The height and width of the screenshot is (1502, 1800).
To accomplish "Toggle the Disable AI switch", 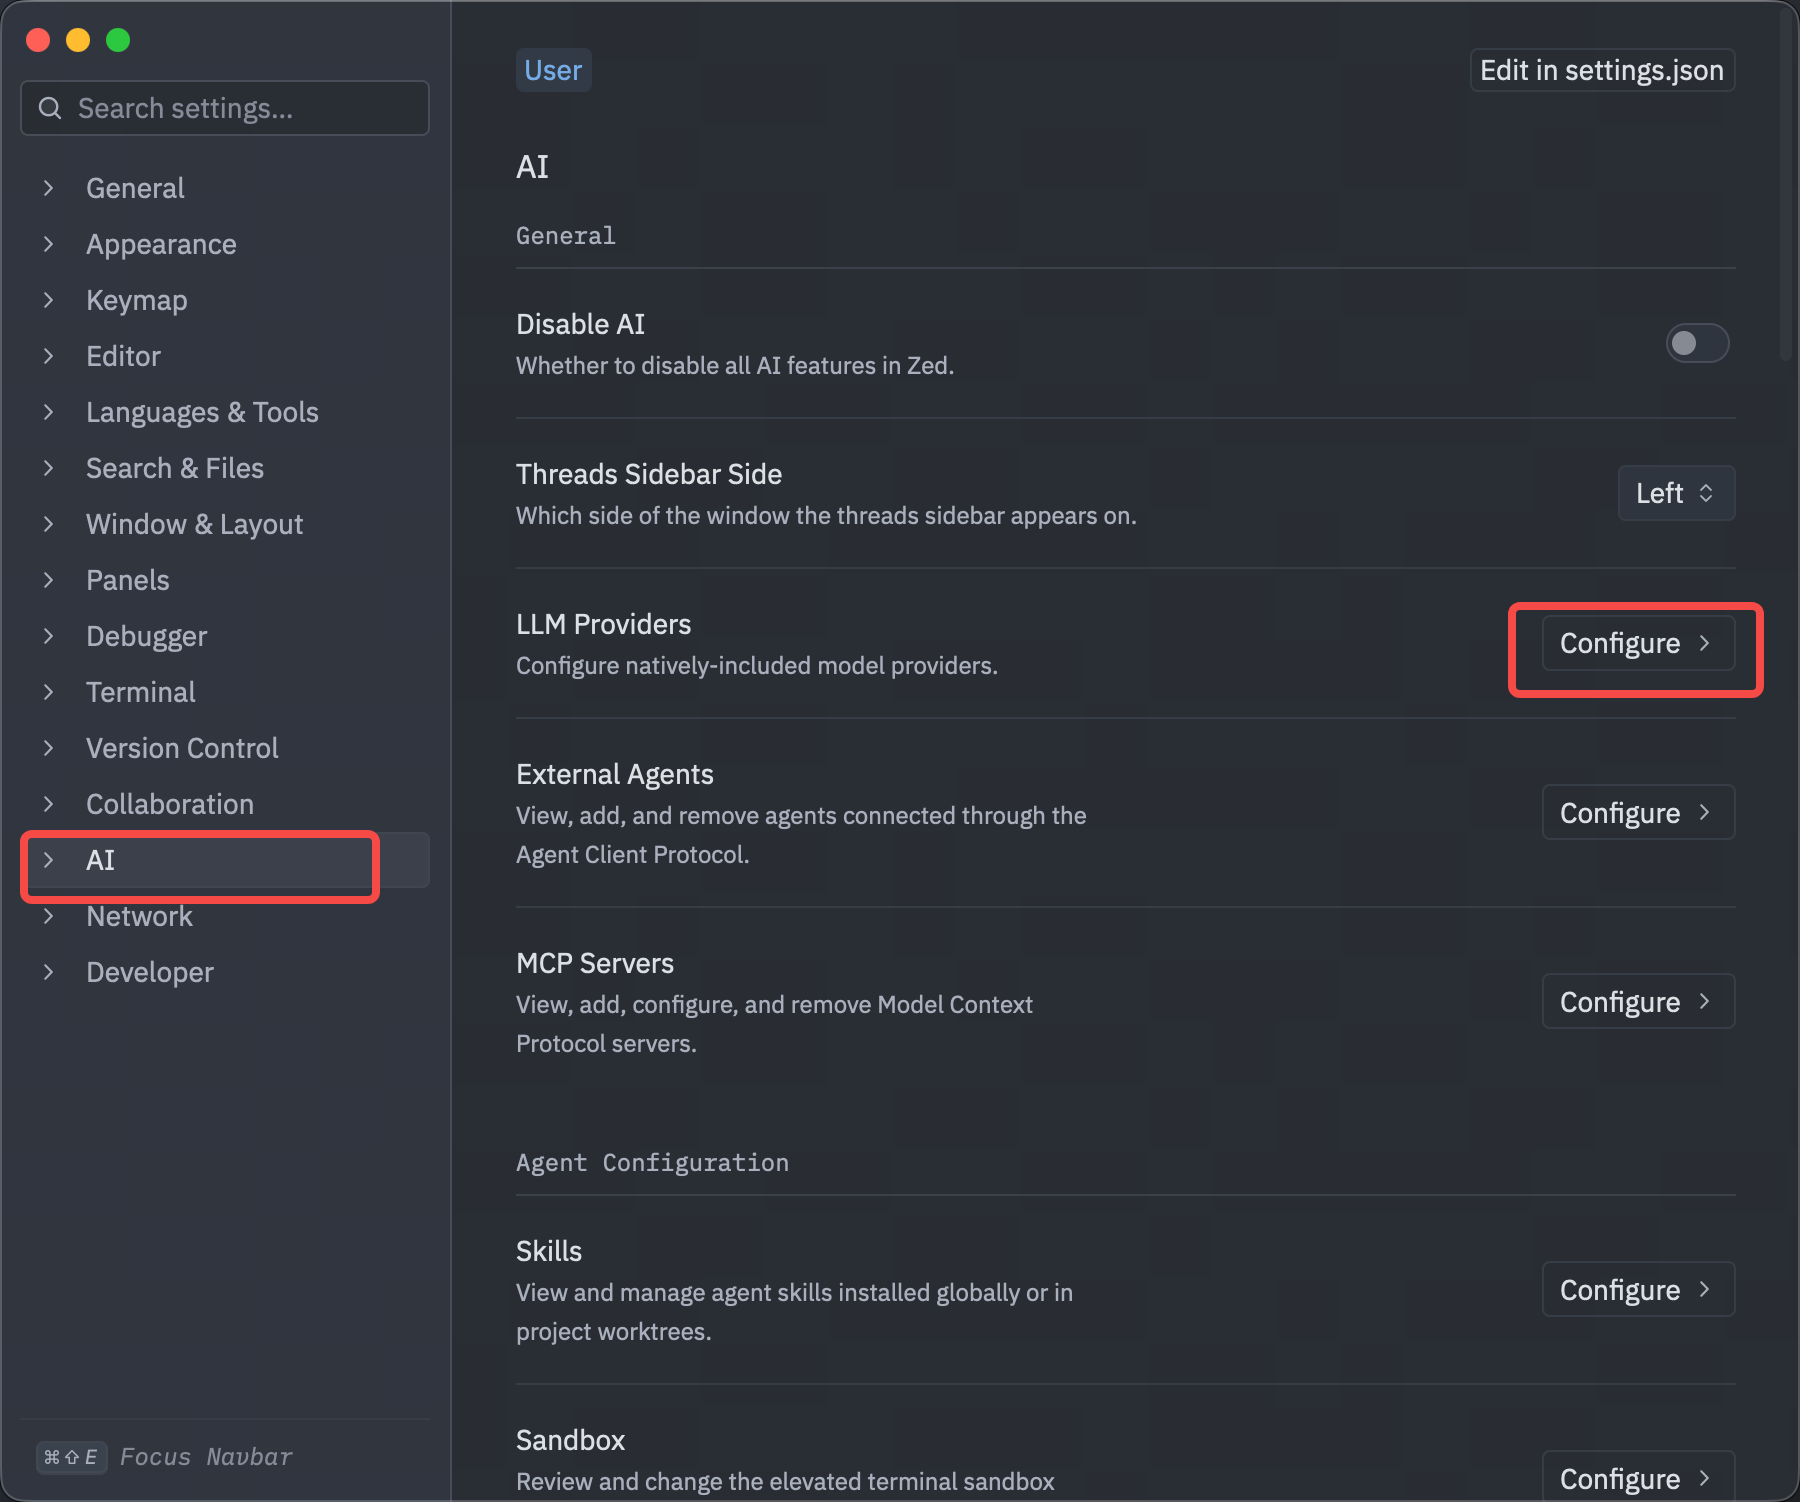I will point(1697,343).
